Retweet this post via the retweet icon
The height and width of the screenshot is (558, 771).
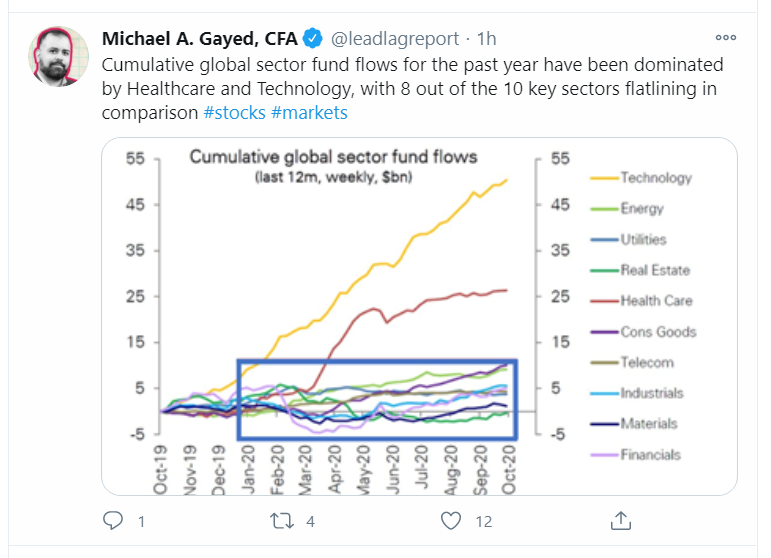click(281, 520)
